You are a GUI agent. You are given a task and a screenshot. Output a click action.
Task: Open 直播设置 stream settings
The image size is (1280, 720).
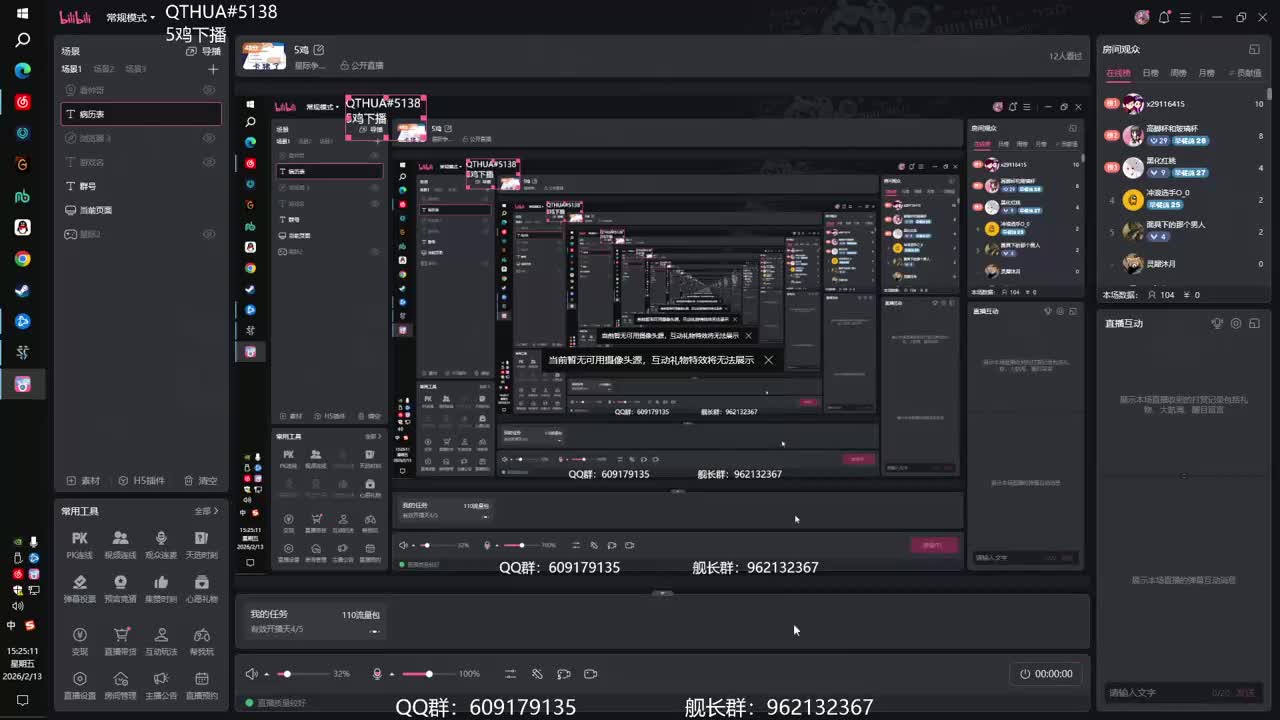80,684
